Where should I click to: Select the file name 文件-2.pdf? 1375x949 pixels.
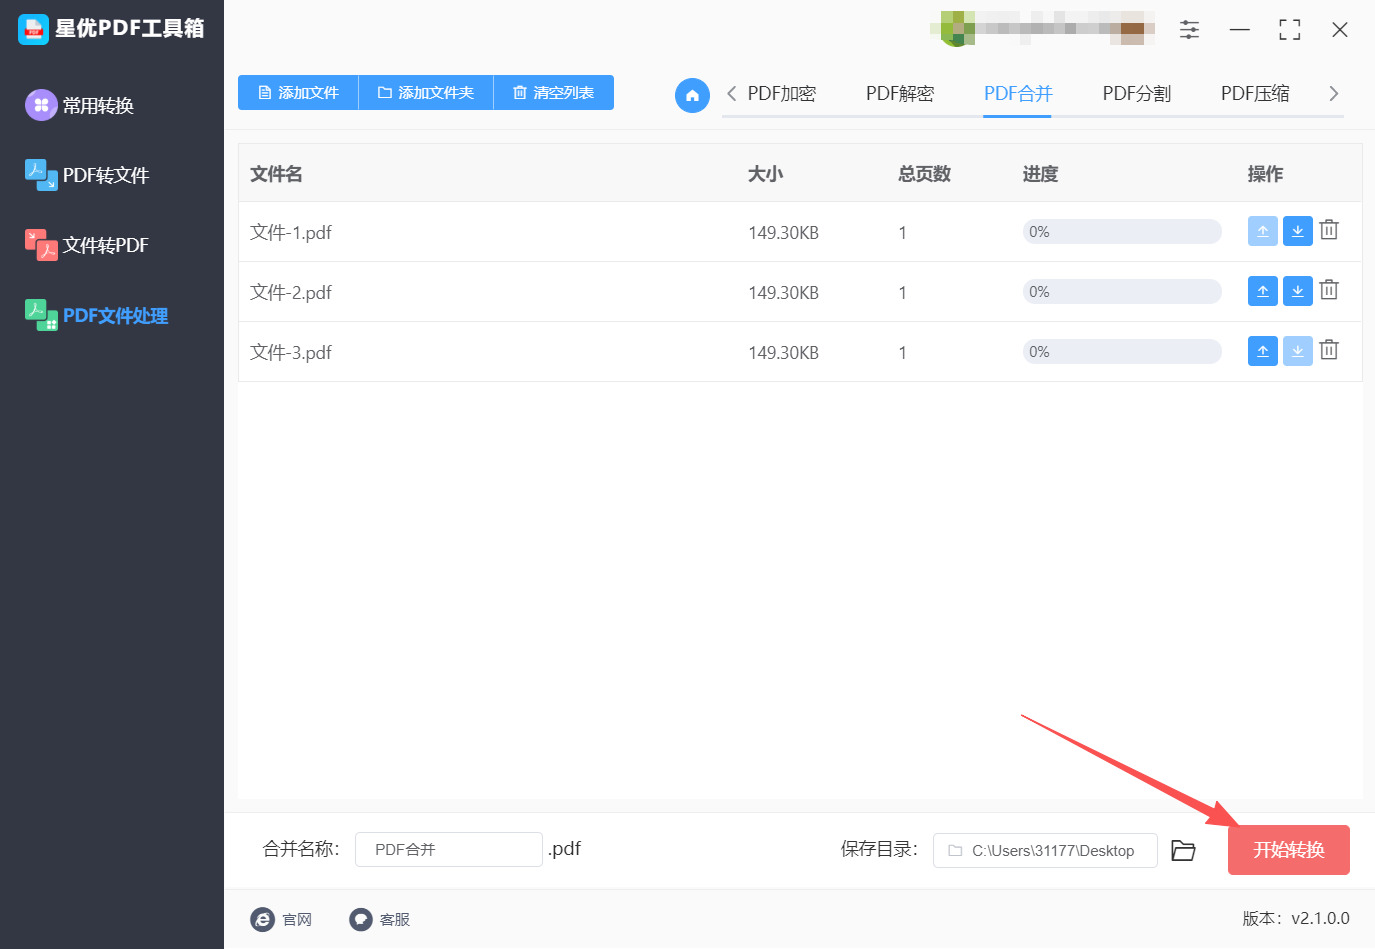point(291,292)
